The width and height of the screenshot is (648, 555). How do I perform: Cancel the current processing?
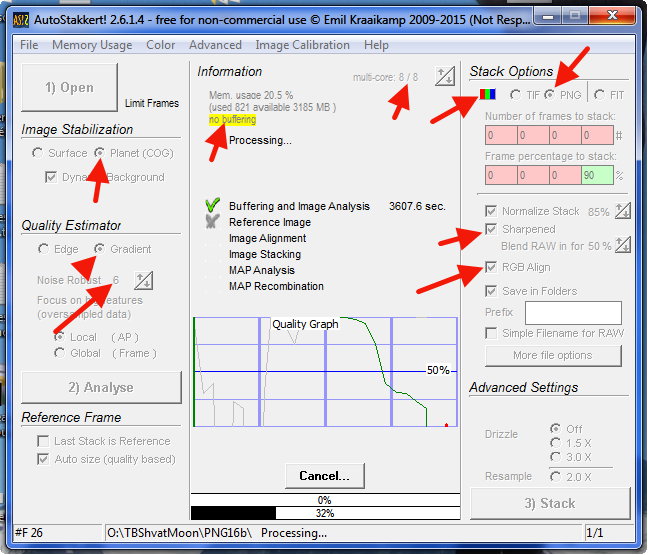(x=325, y=476)
